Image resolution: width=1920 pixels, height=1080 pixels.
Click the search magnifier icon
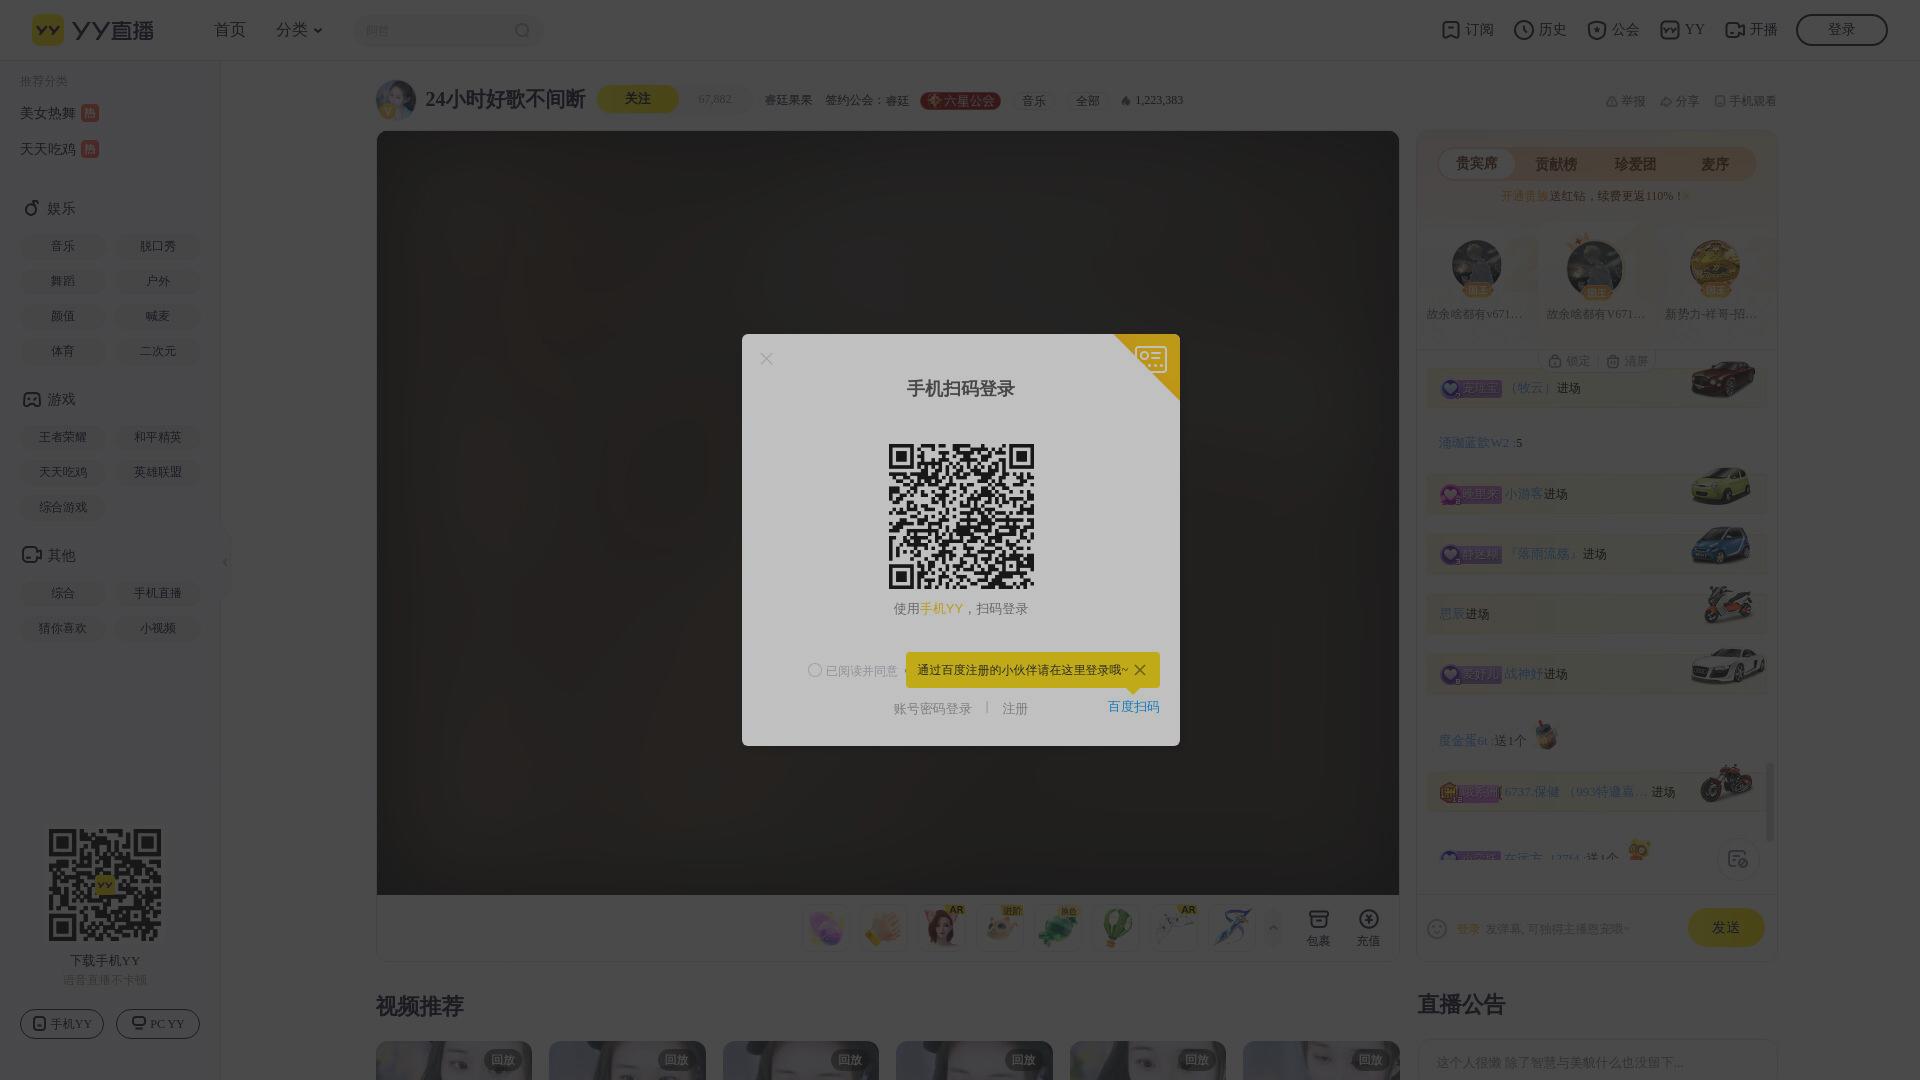pyautogui.click(x=522, y=31)
